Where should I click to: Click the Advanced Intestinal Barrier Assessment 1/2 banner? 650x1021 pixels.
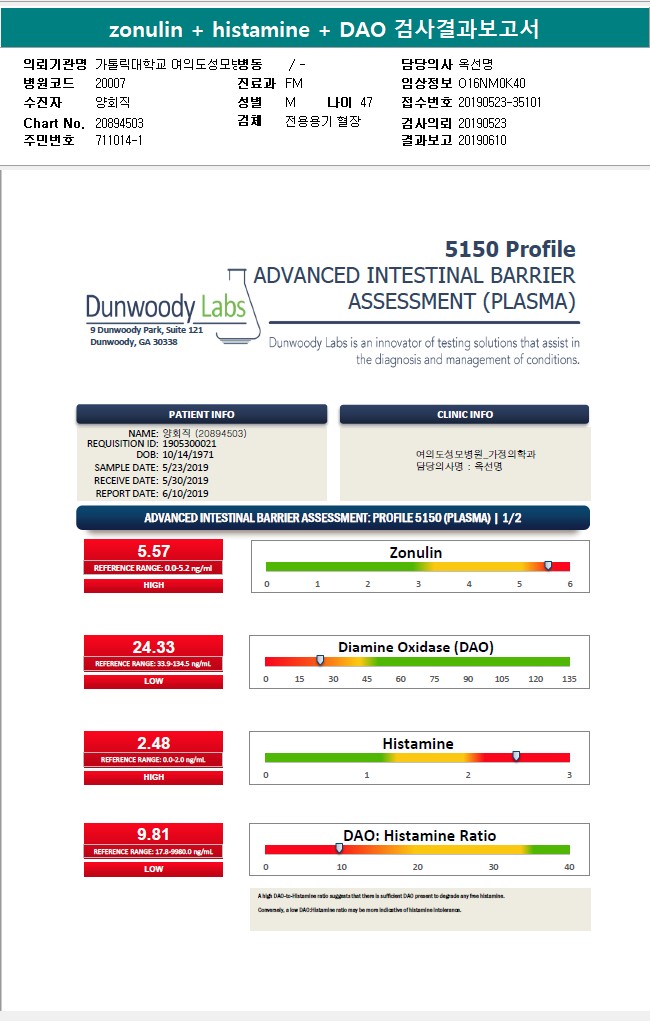click(x=333, y=518)
